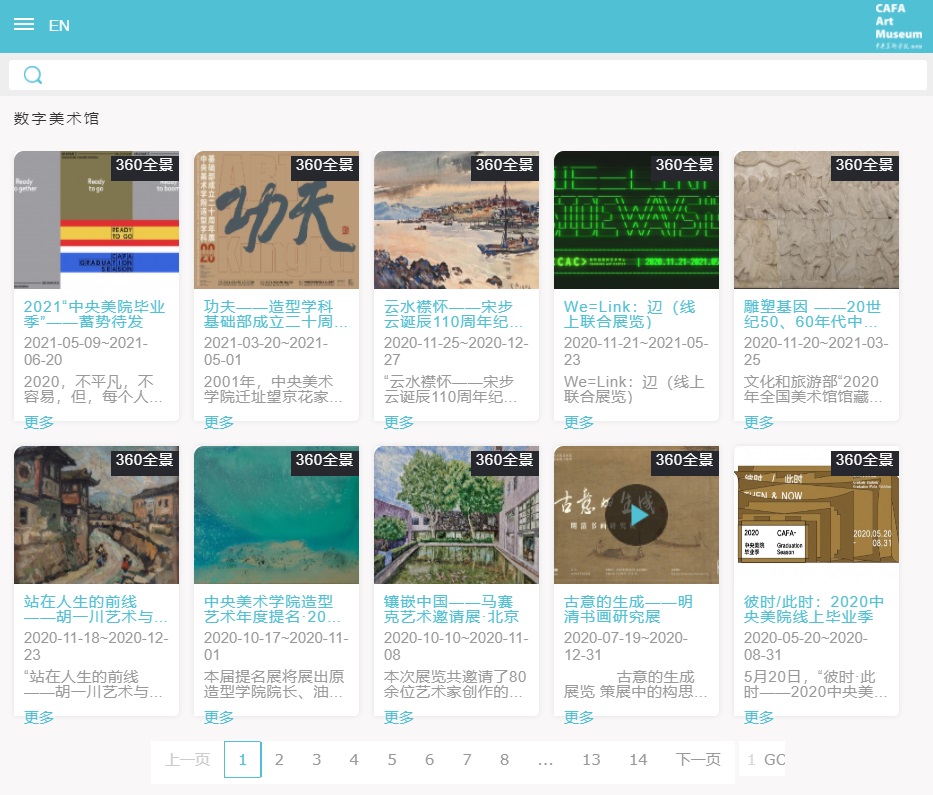Go to pagination page 8
This screenshot has width=933, height=795.
505,760
